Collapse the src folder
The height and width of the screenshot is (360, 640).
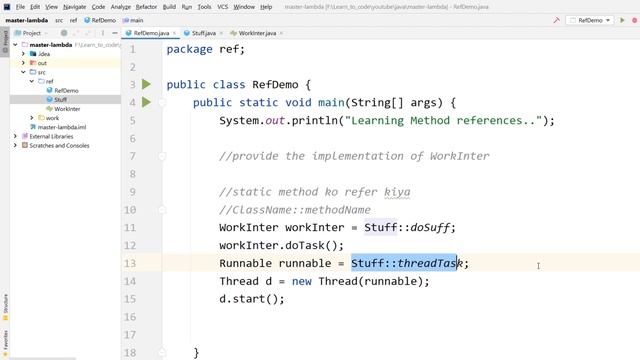tap(23, 72)
